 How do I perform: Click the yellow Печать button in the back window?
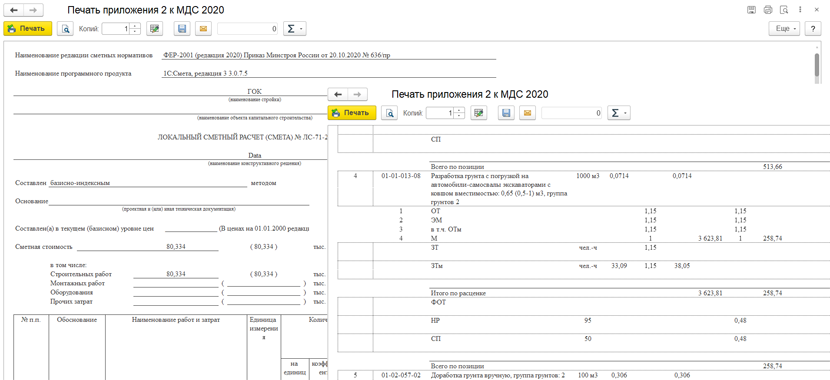point(28,29)
